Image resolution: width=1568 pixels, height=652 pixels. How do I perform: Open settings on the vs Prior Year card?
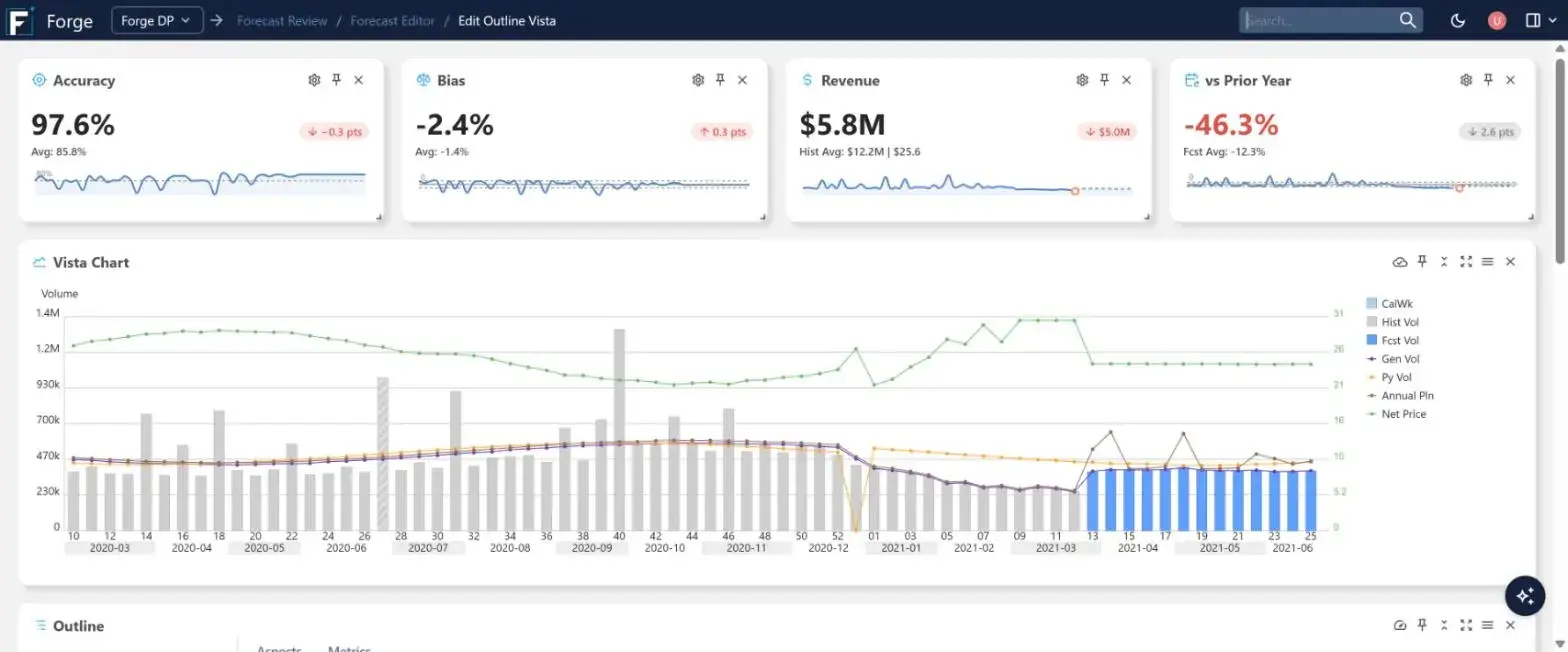(x=1466, y=80)
